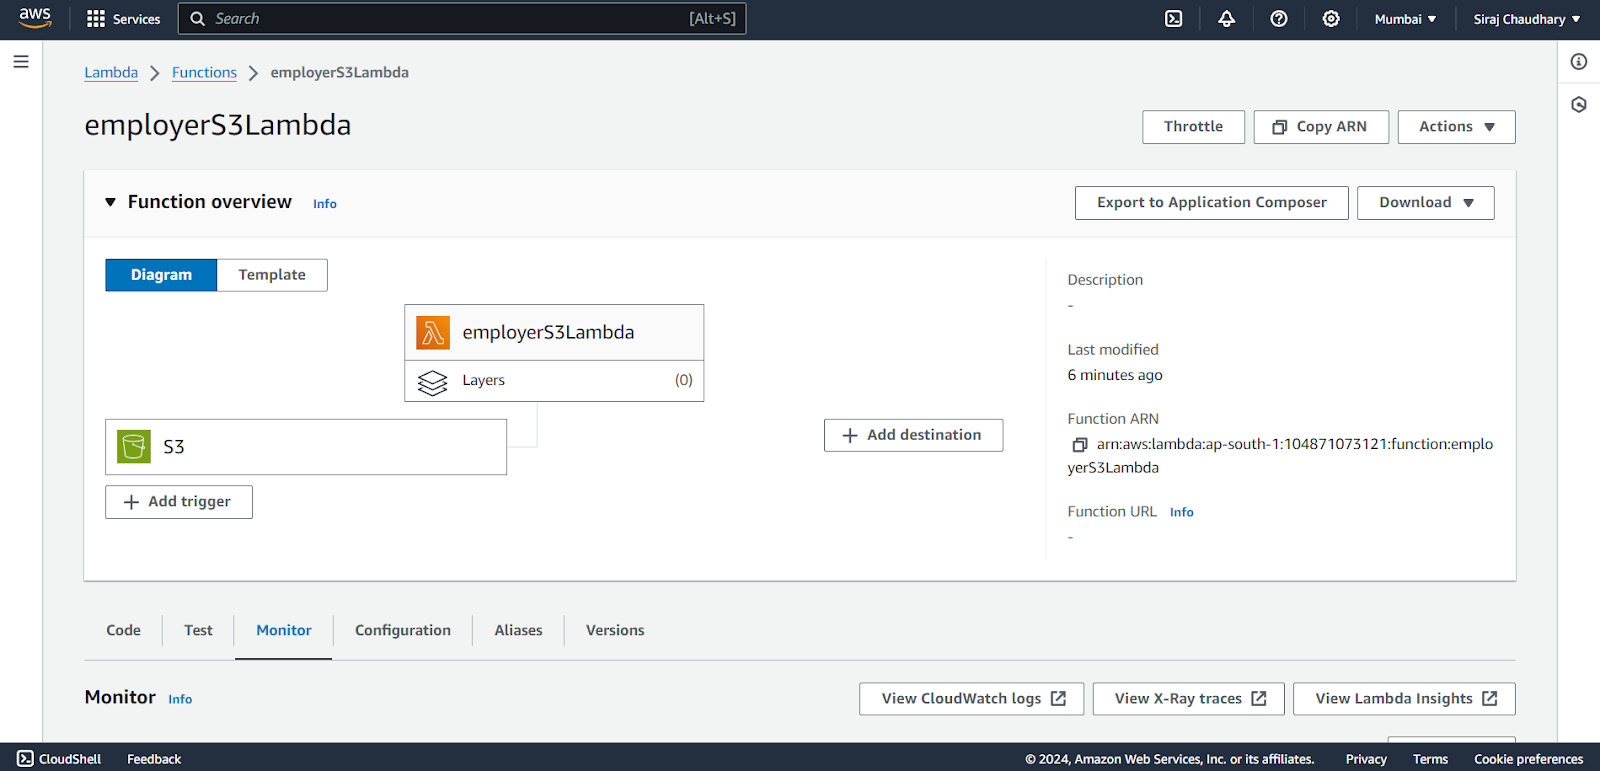The height and width of the screenshot is (771, 1600).
Task: Open the Versions tab
Action: (615, 631)
